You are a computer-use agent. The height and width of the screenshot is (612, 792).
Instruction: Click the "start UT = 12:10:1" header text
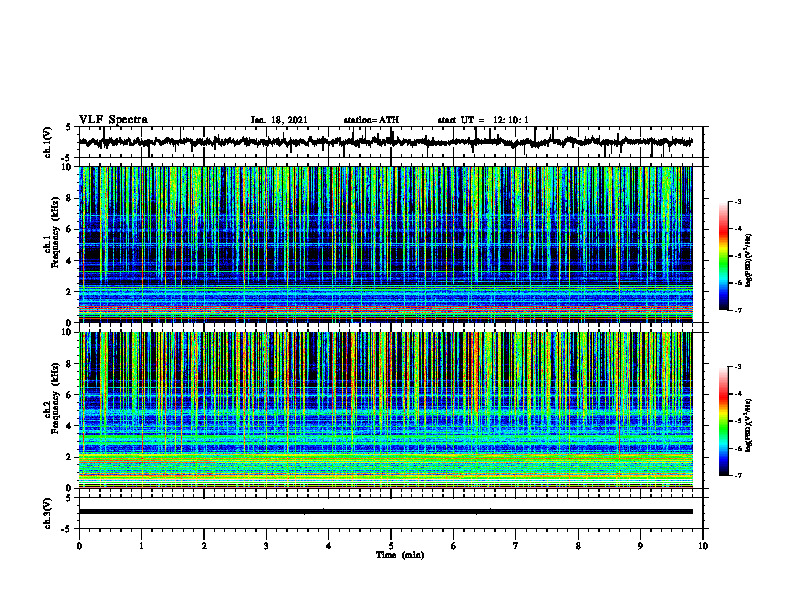click(x=483, y=120)
